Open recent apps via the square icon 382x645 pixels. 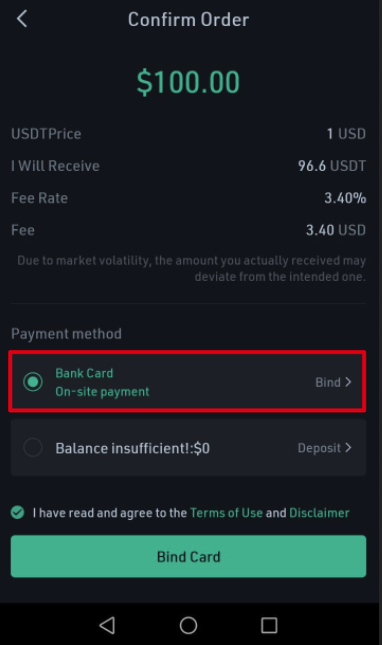(x=269, y=625)
